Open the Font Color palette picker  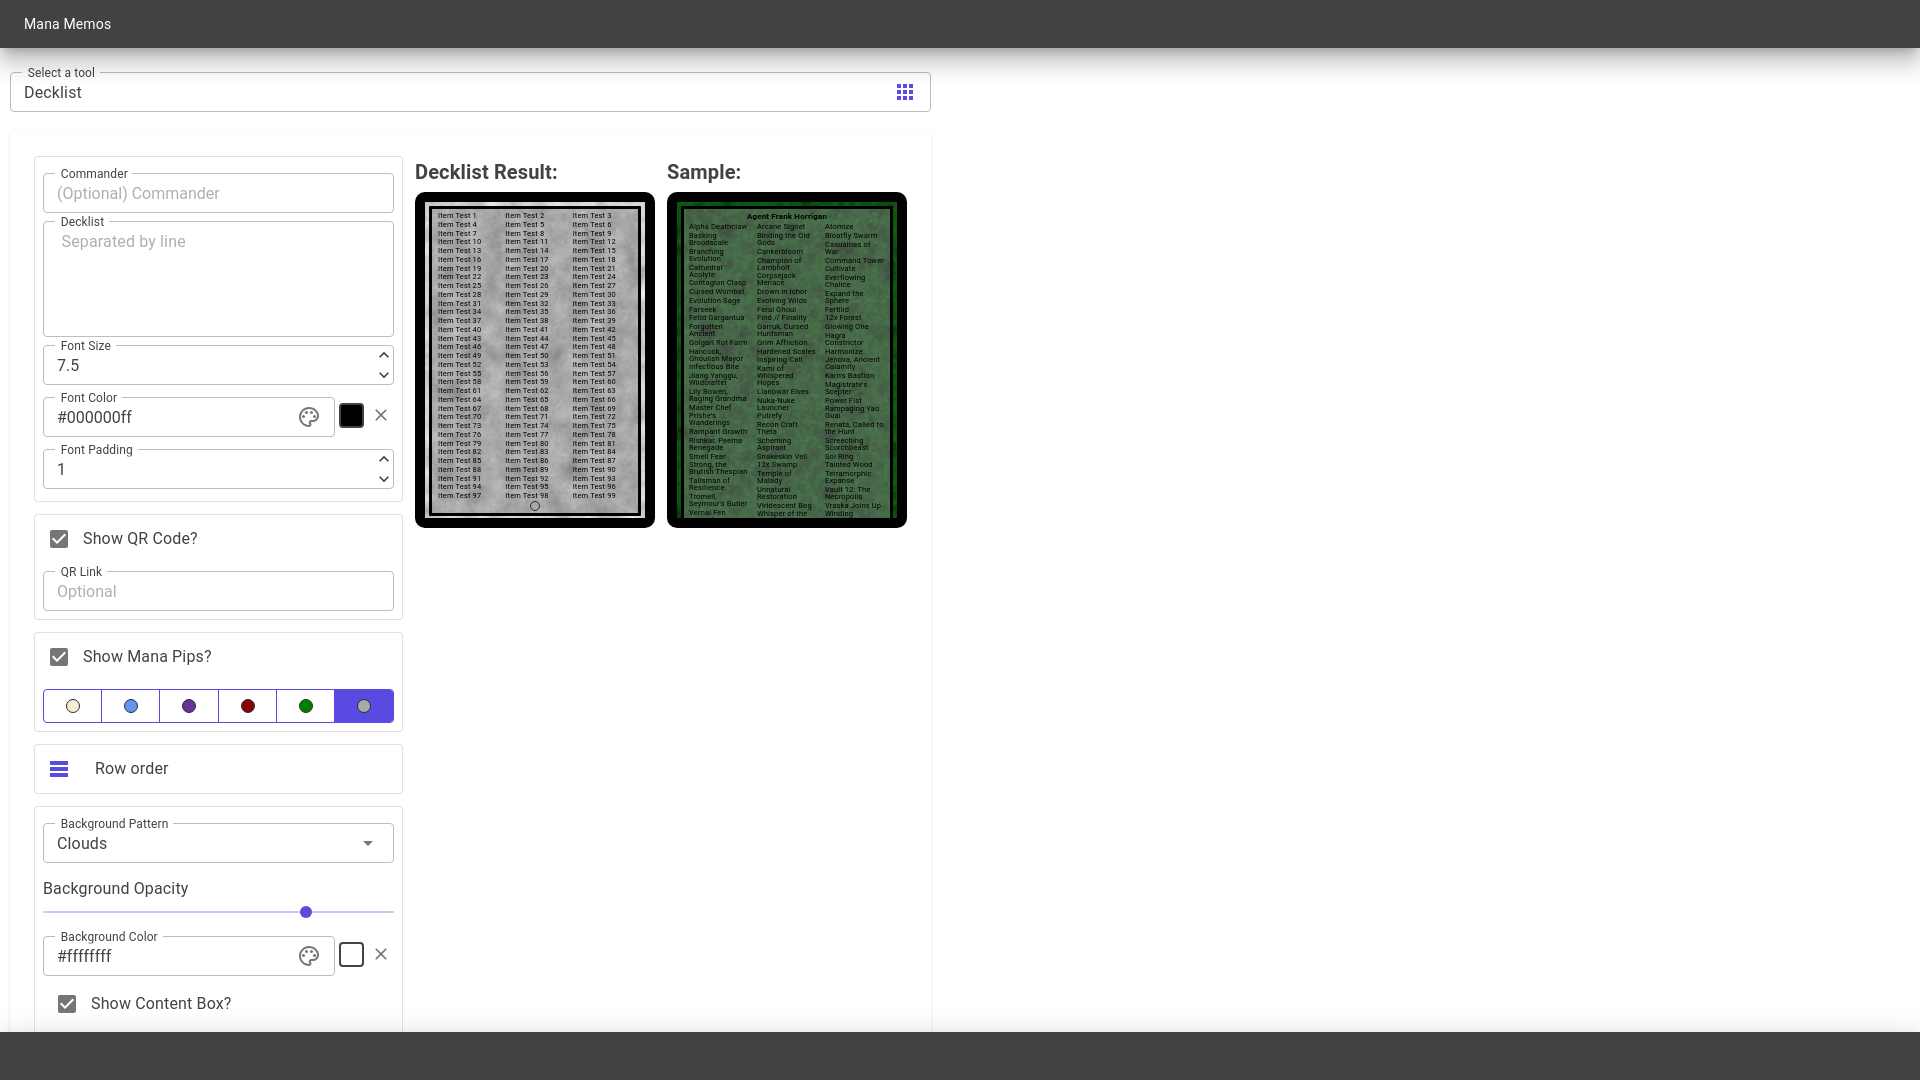[309, 417]
